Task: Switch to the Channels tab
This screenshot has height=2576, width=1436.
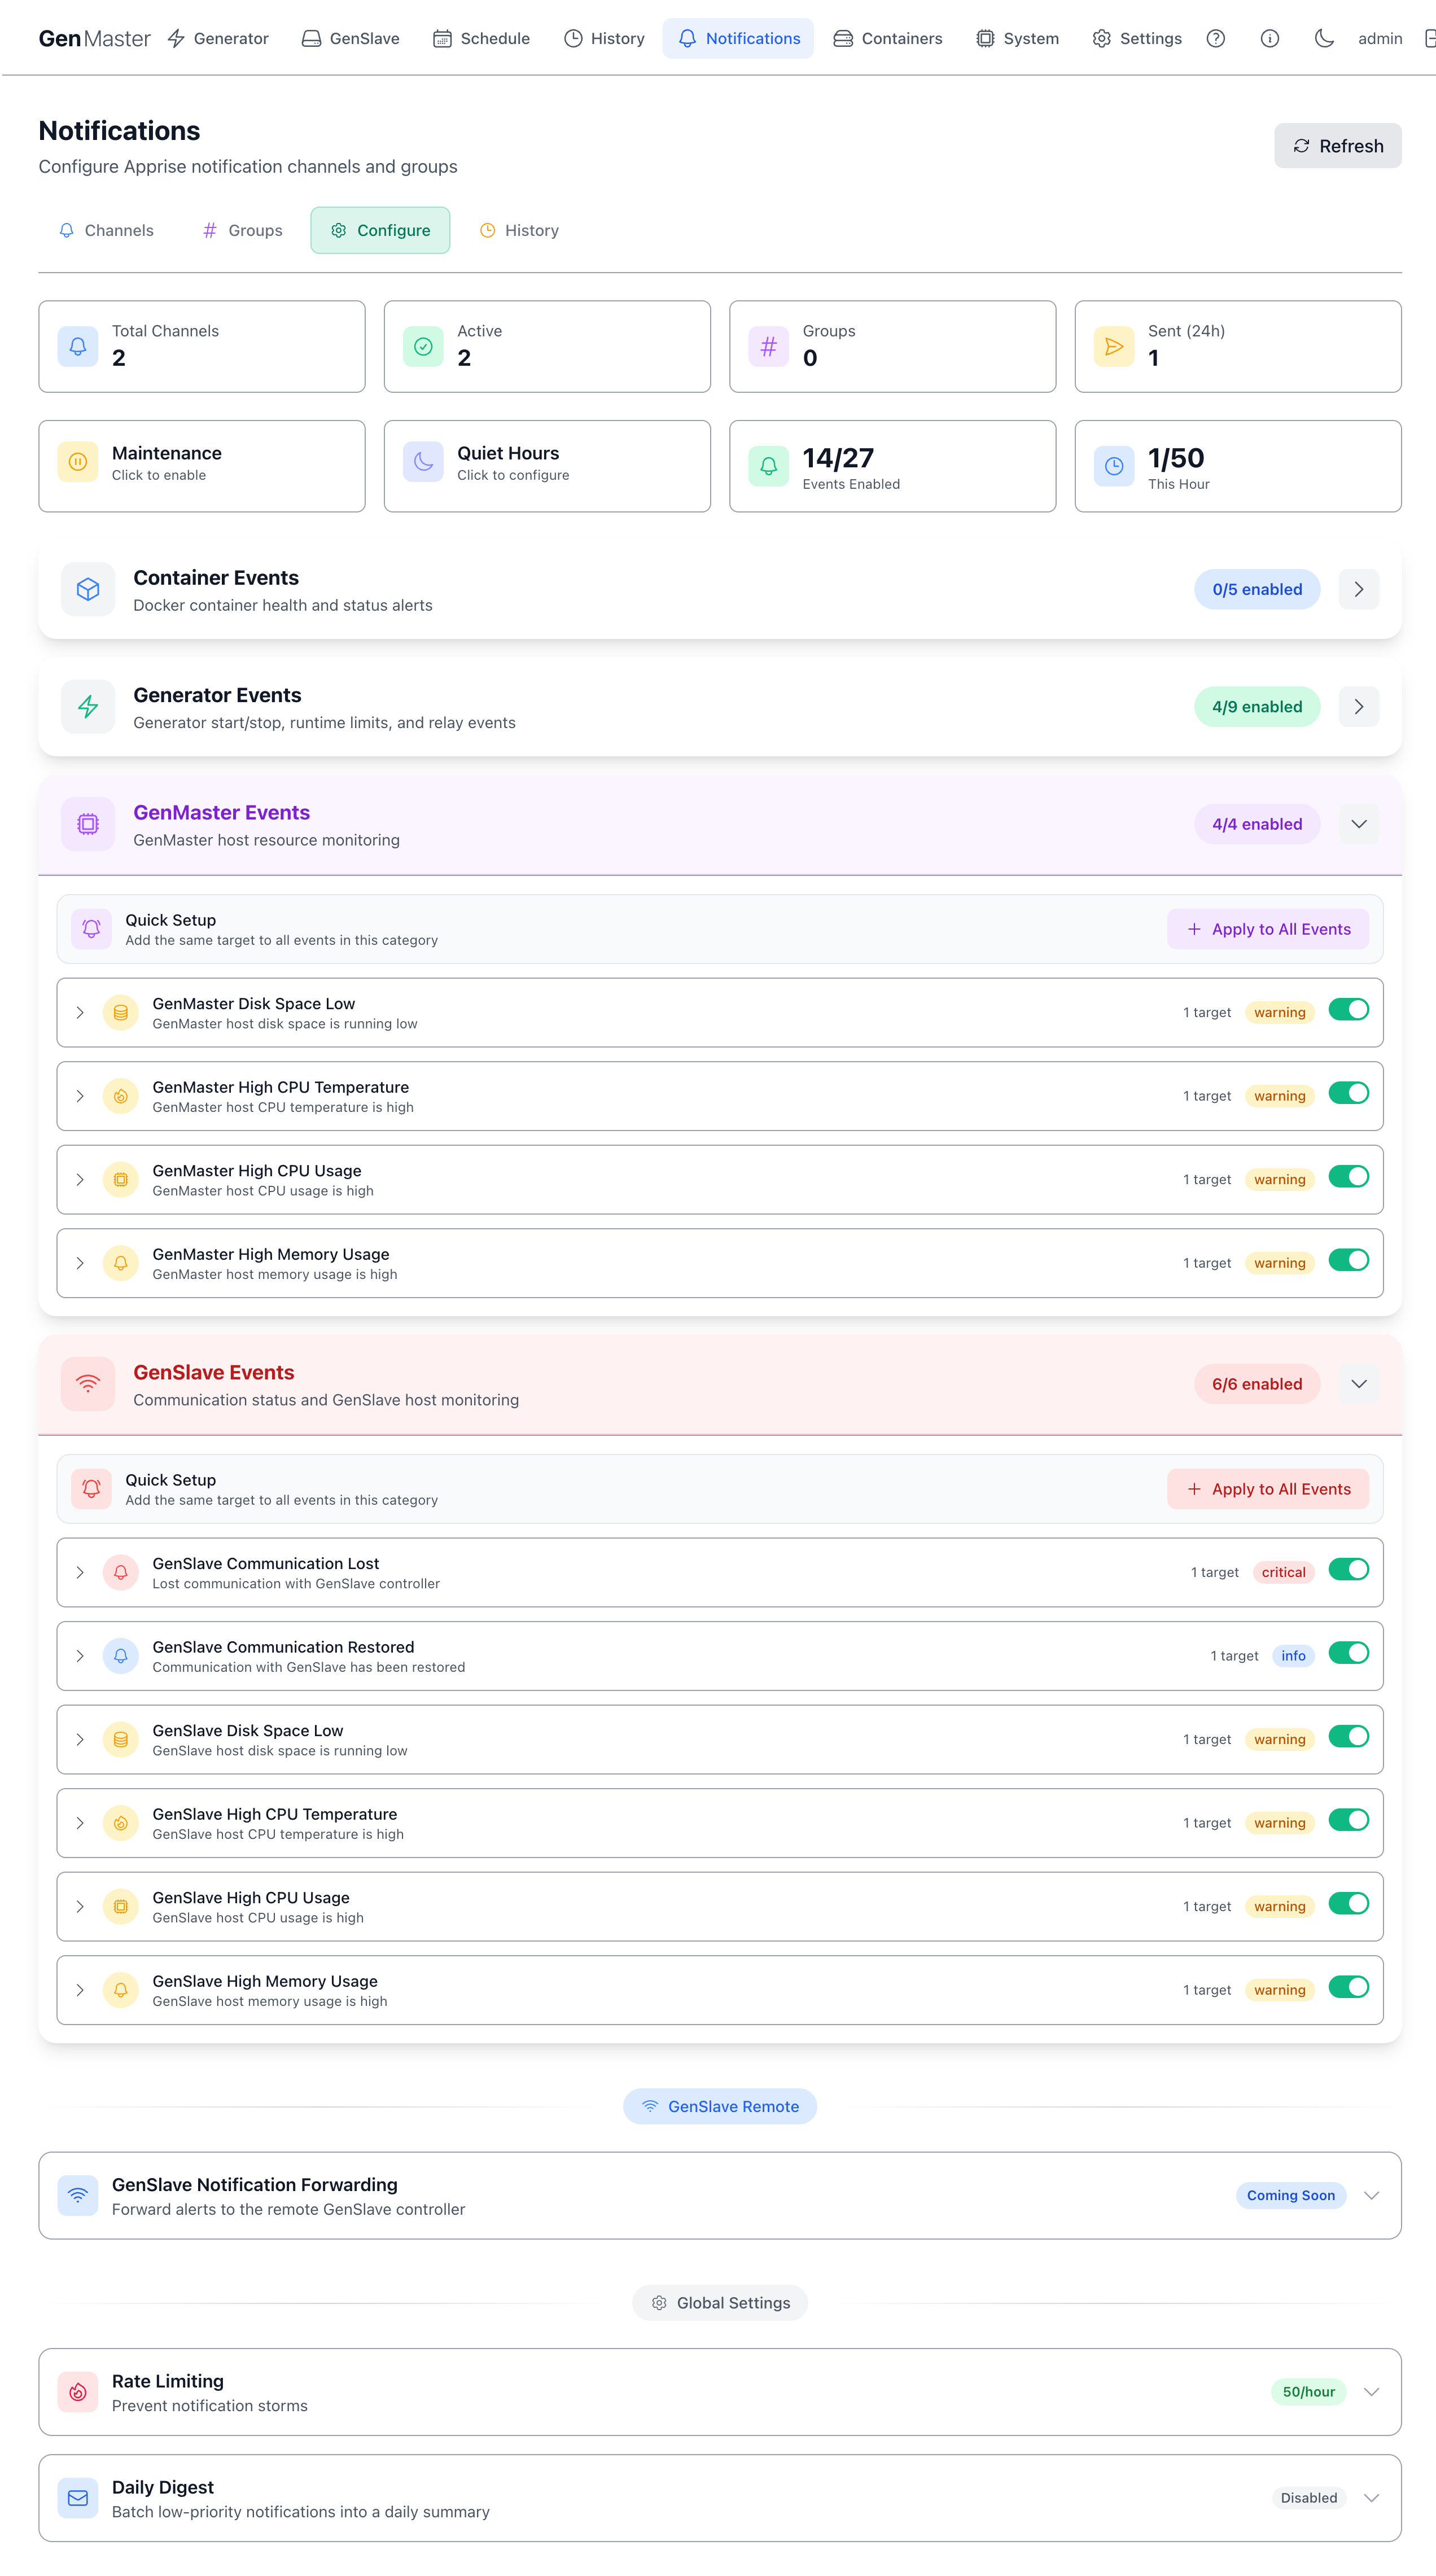Action: pos(106,230)
